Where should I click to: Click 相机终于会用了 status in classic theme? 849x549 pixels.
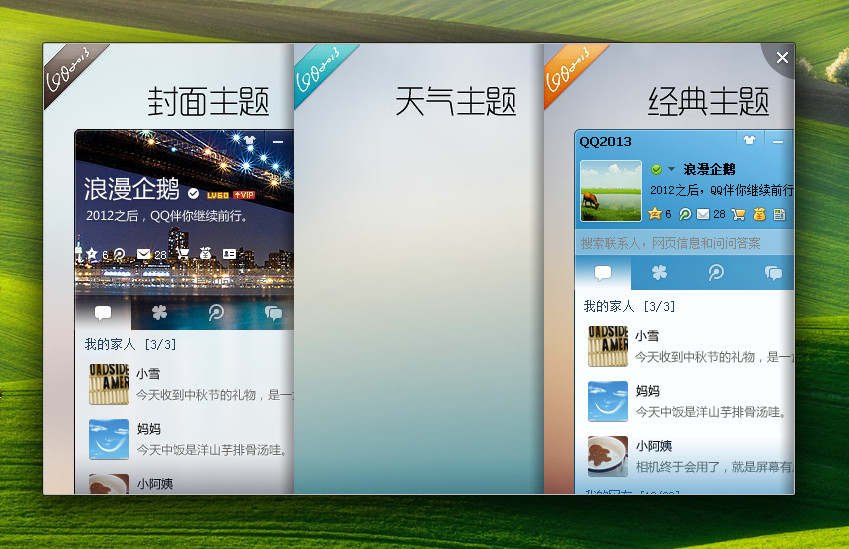point(715,467)
